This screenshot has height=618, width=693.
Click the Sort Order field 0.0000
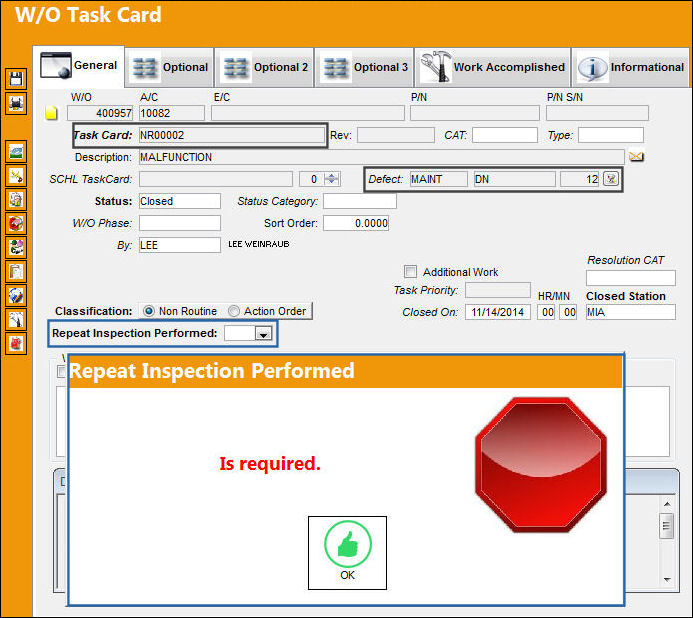356,223
